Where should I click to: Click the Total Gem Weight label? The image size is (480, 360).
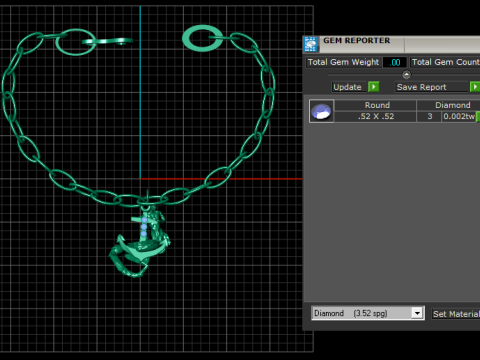343,62
